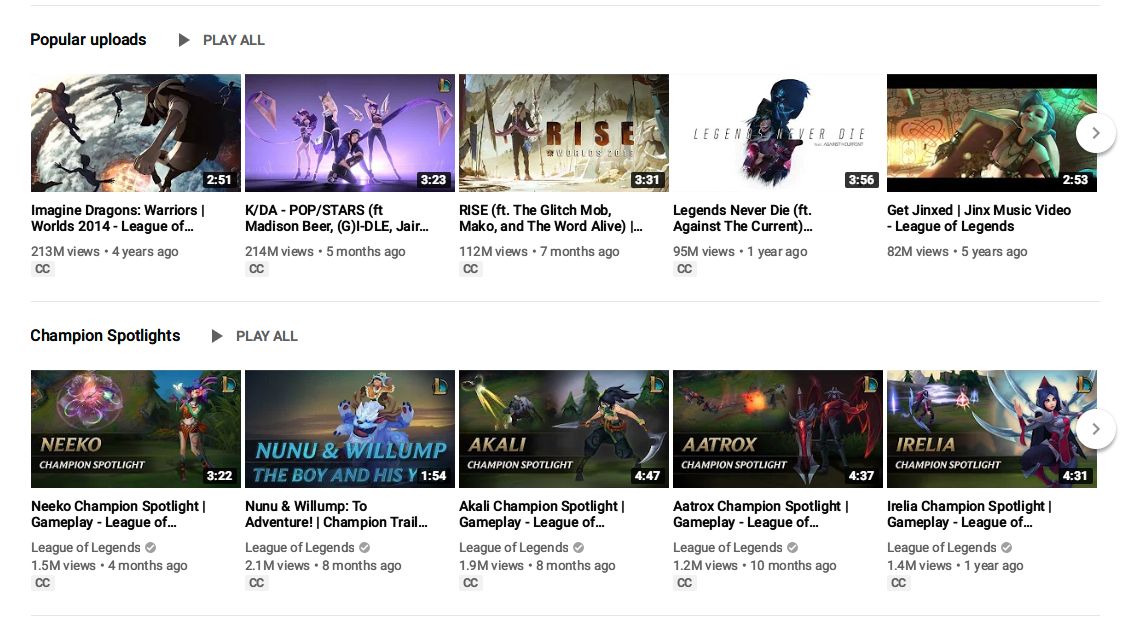Click CC badge under Aatrox Champion Spotlight
This screenshot has width=1121, height=617.
[684, 583]
